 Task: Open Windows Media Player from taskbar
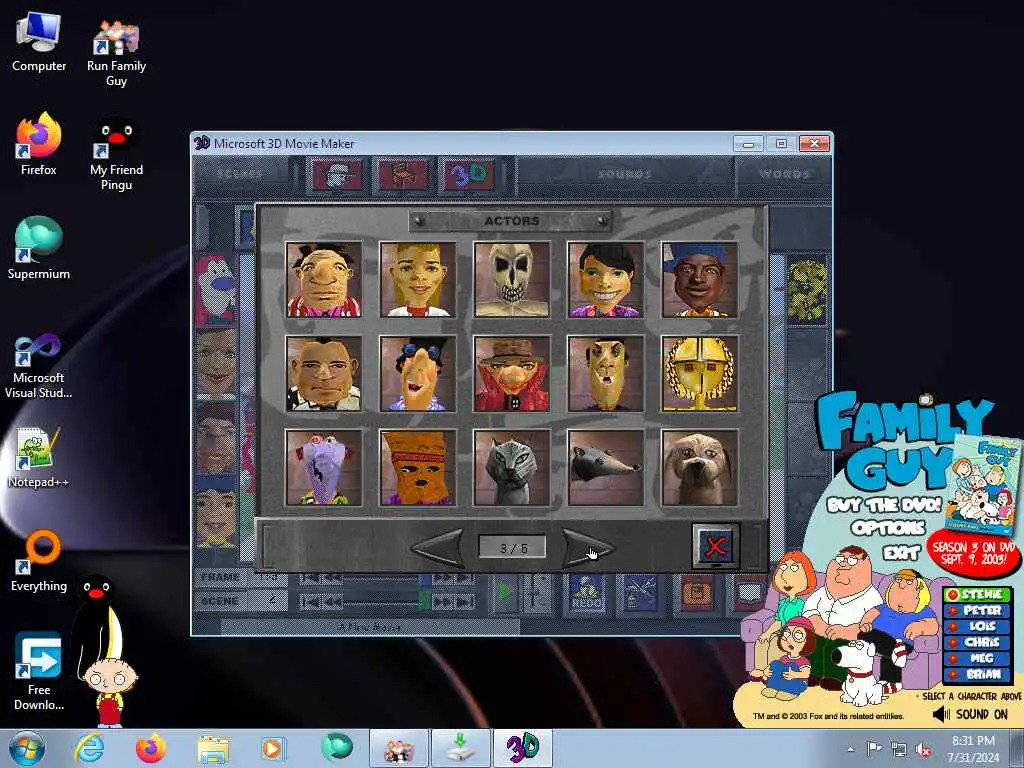(x=272, y=748)
